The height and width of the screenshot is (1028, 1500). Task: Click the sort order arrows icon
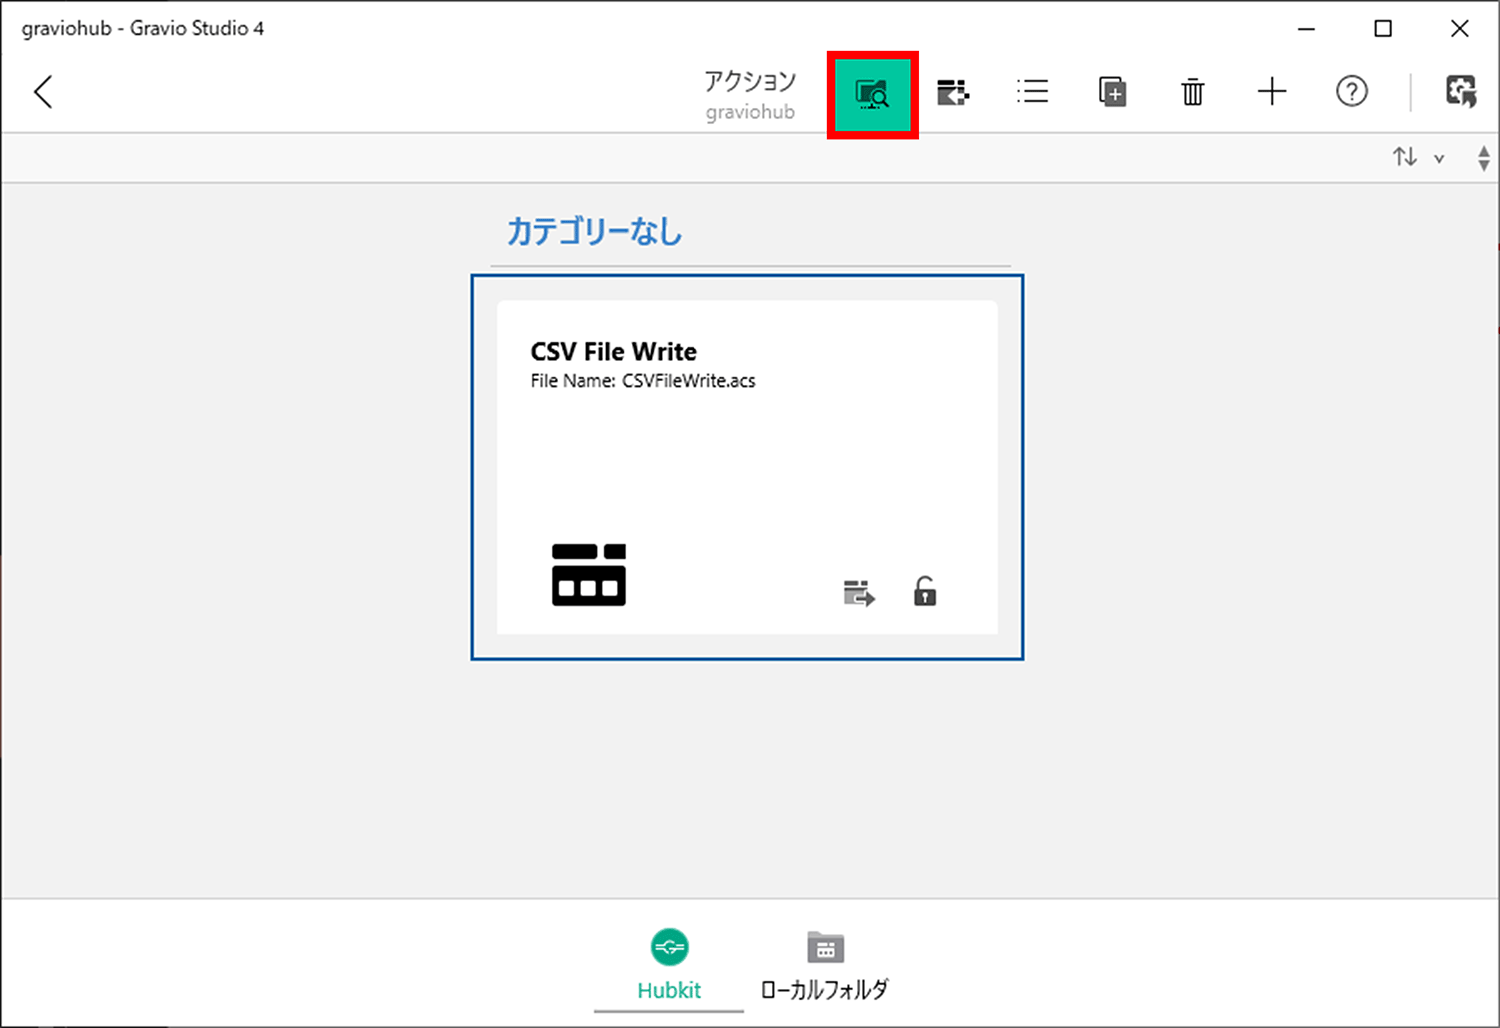coord(1405,157)
